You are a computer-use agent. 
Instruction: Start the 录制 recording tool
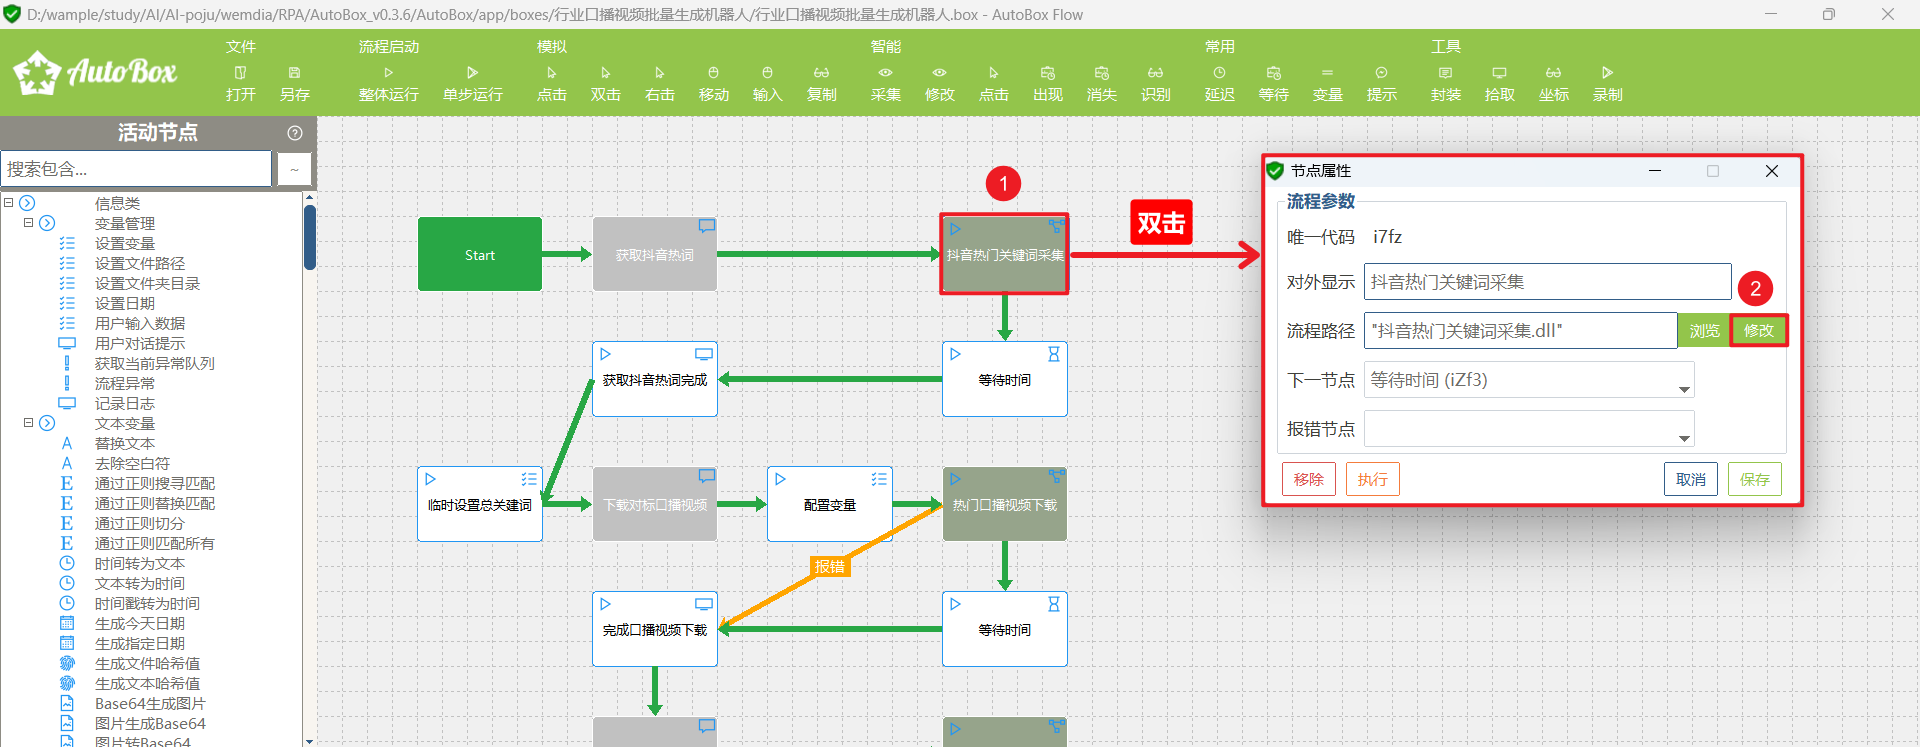point(1607,83)
